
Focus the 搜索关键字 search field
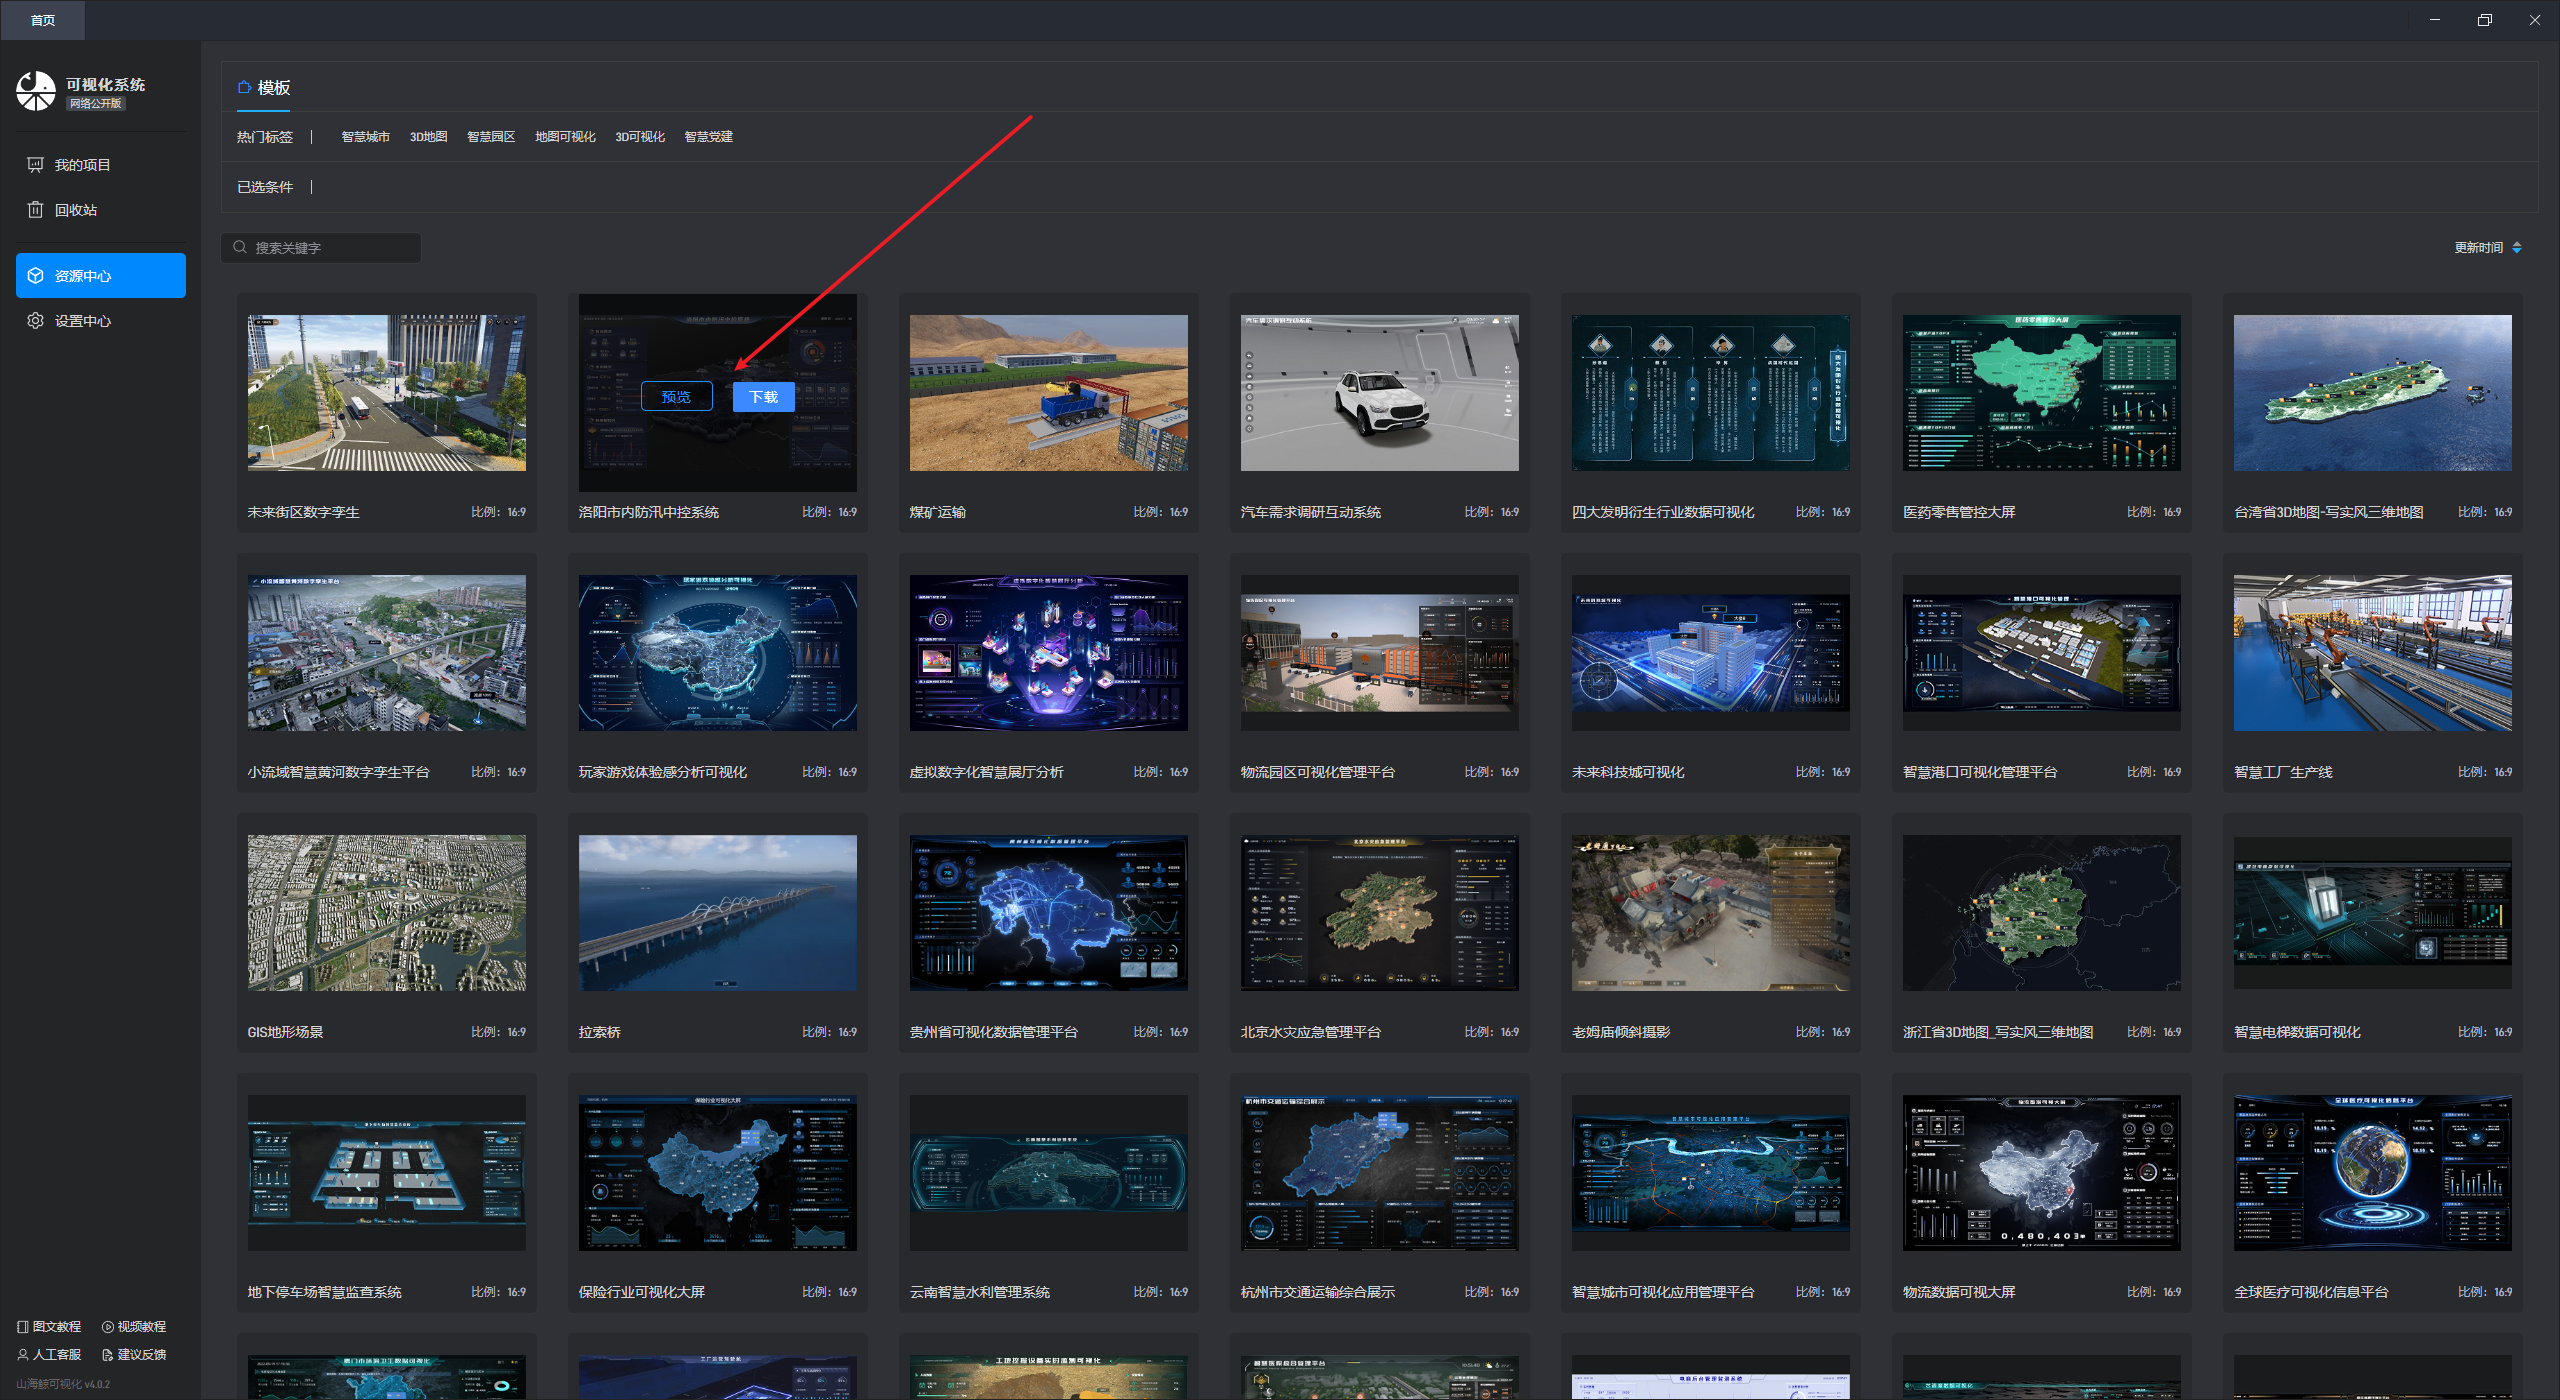pyautogui.click(x=330, y=248)
